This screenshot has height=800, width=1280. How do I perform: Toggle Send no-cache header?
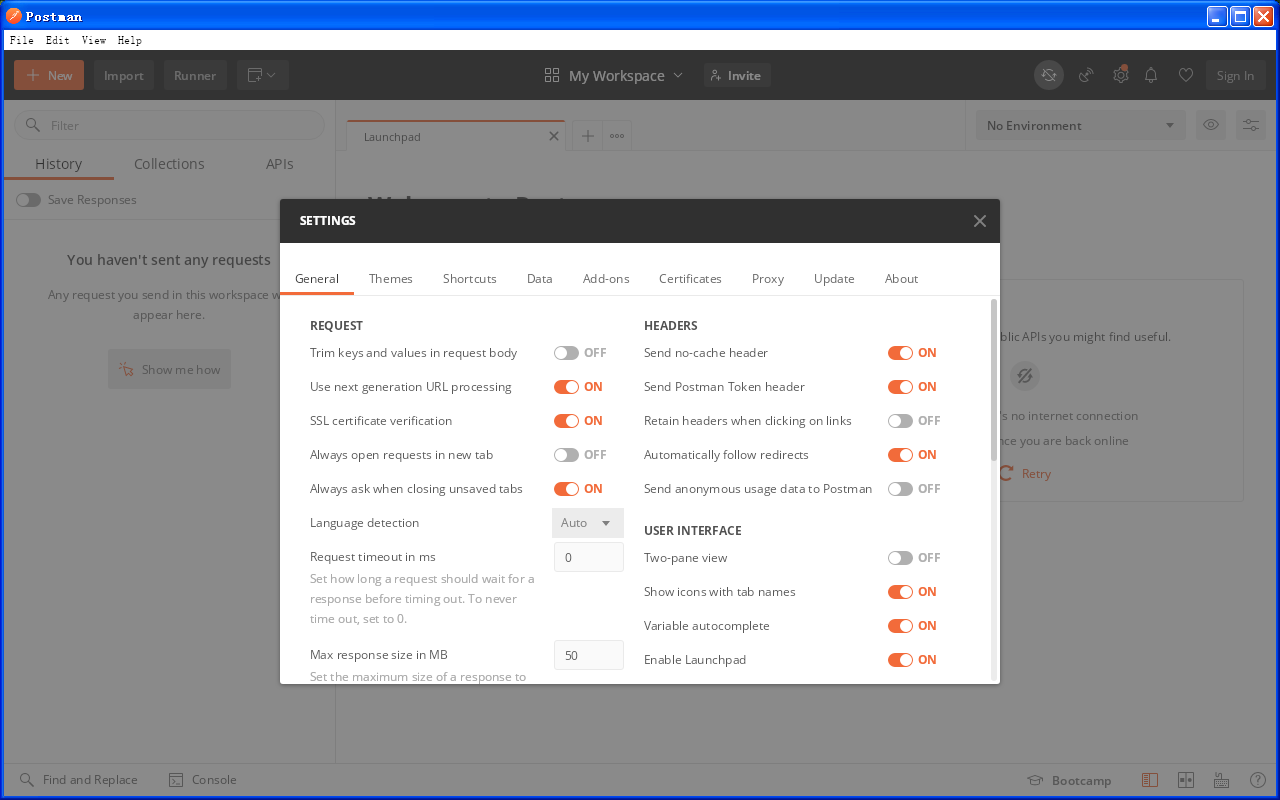(900, 353)
